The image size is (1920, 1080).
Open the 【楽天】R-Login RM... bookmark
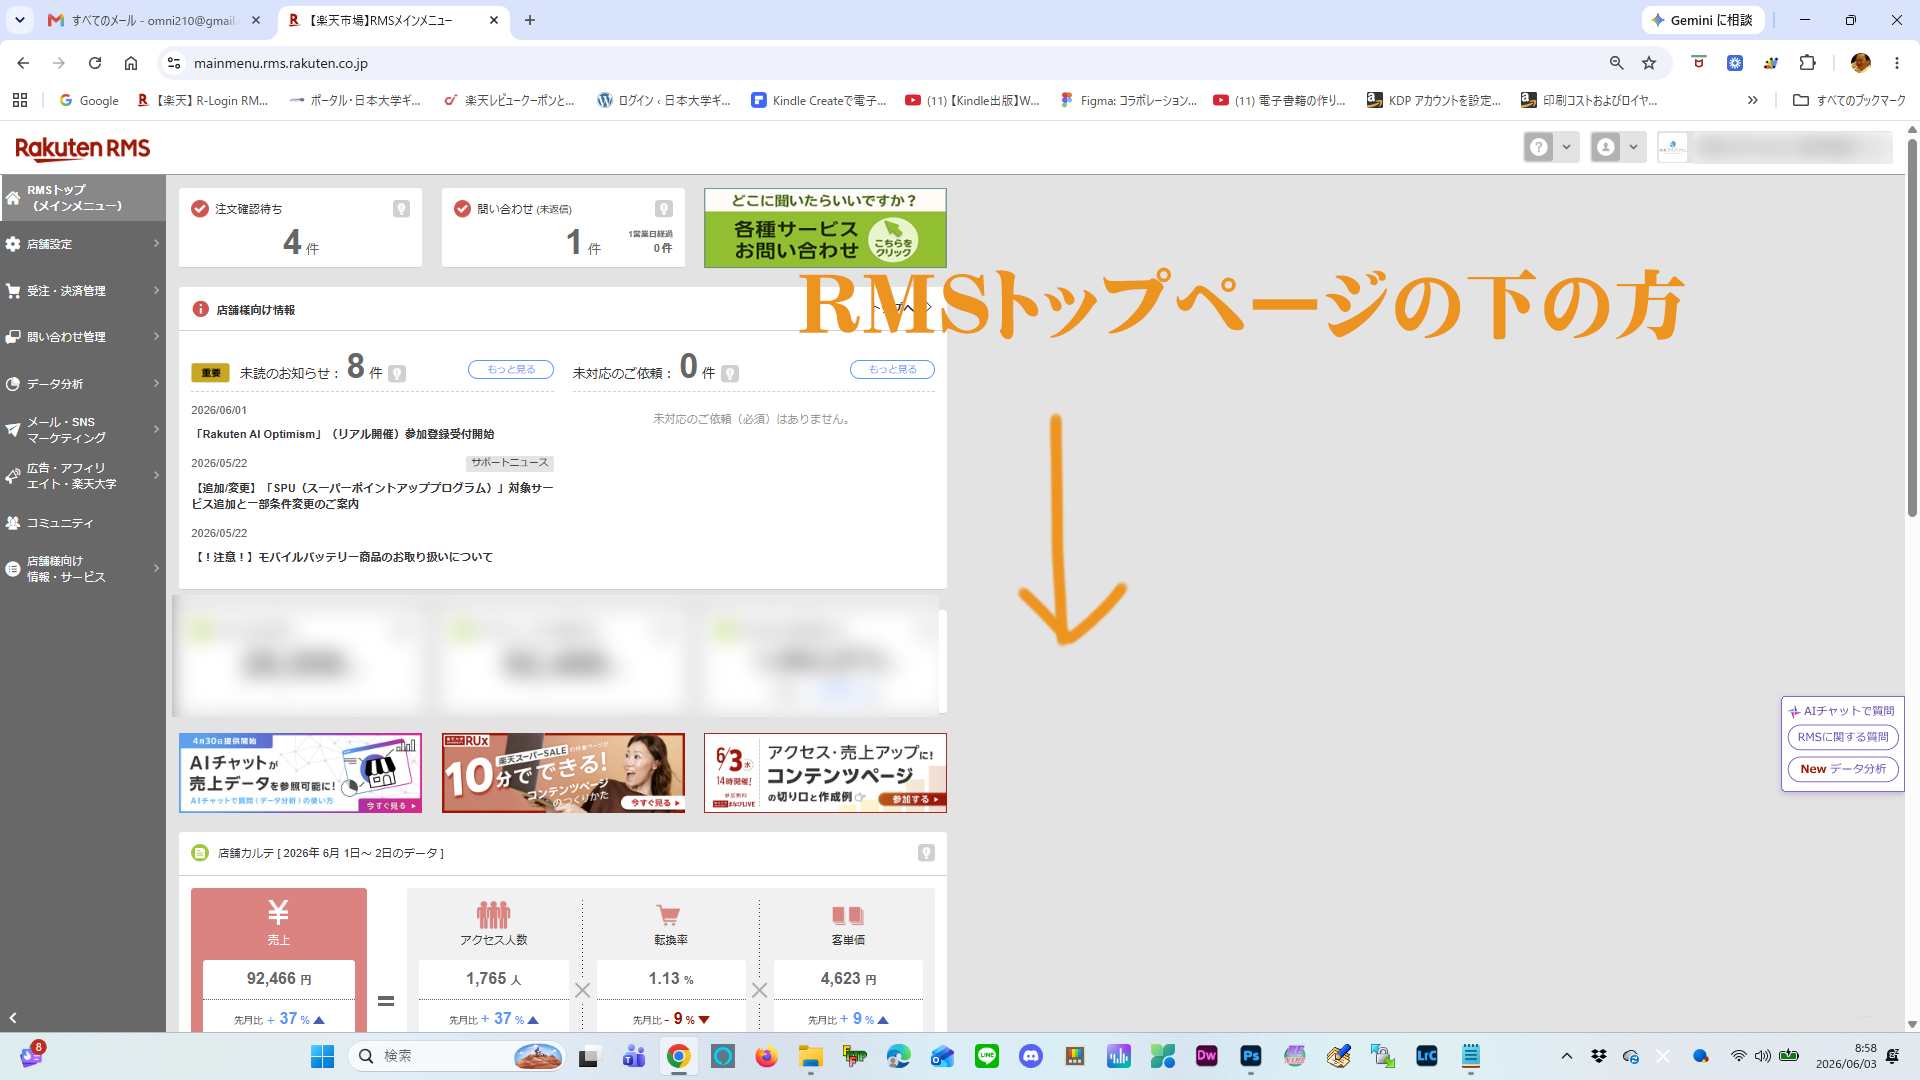203,100
